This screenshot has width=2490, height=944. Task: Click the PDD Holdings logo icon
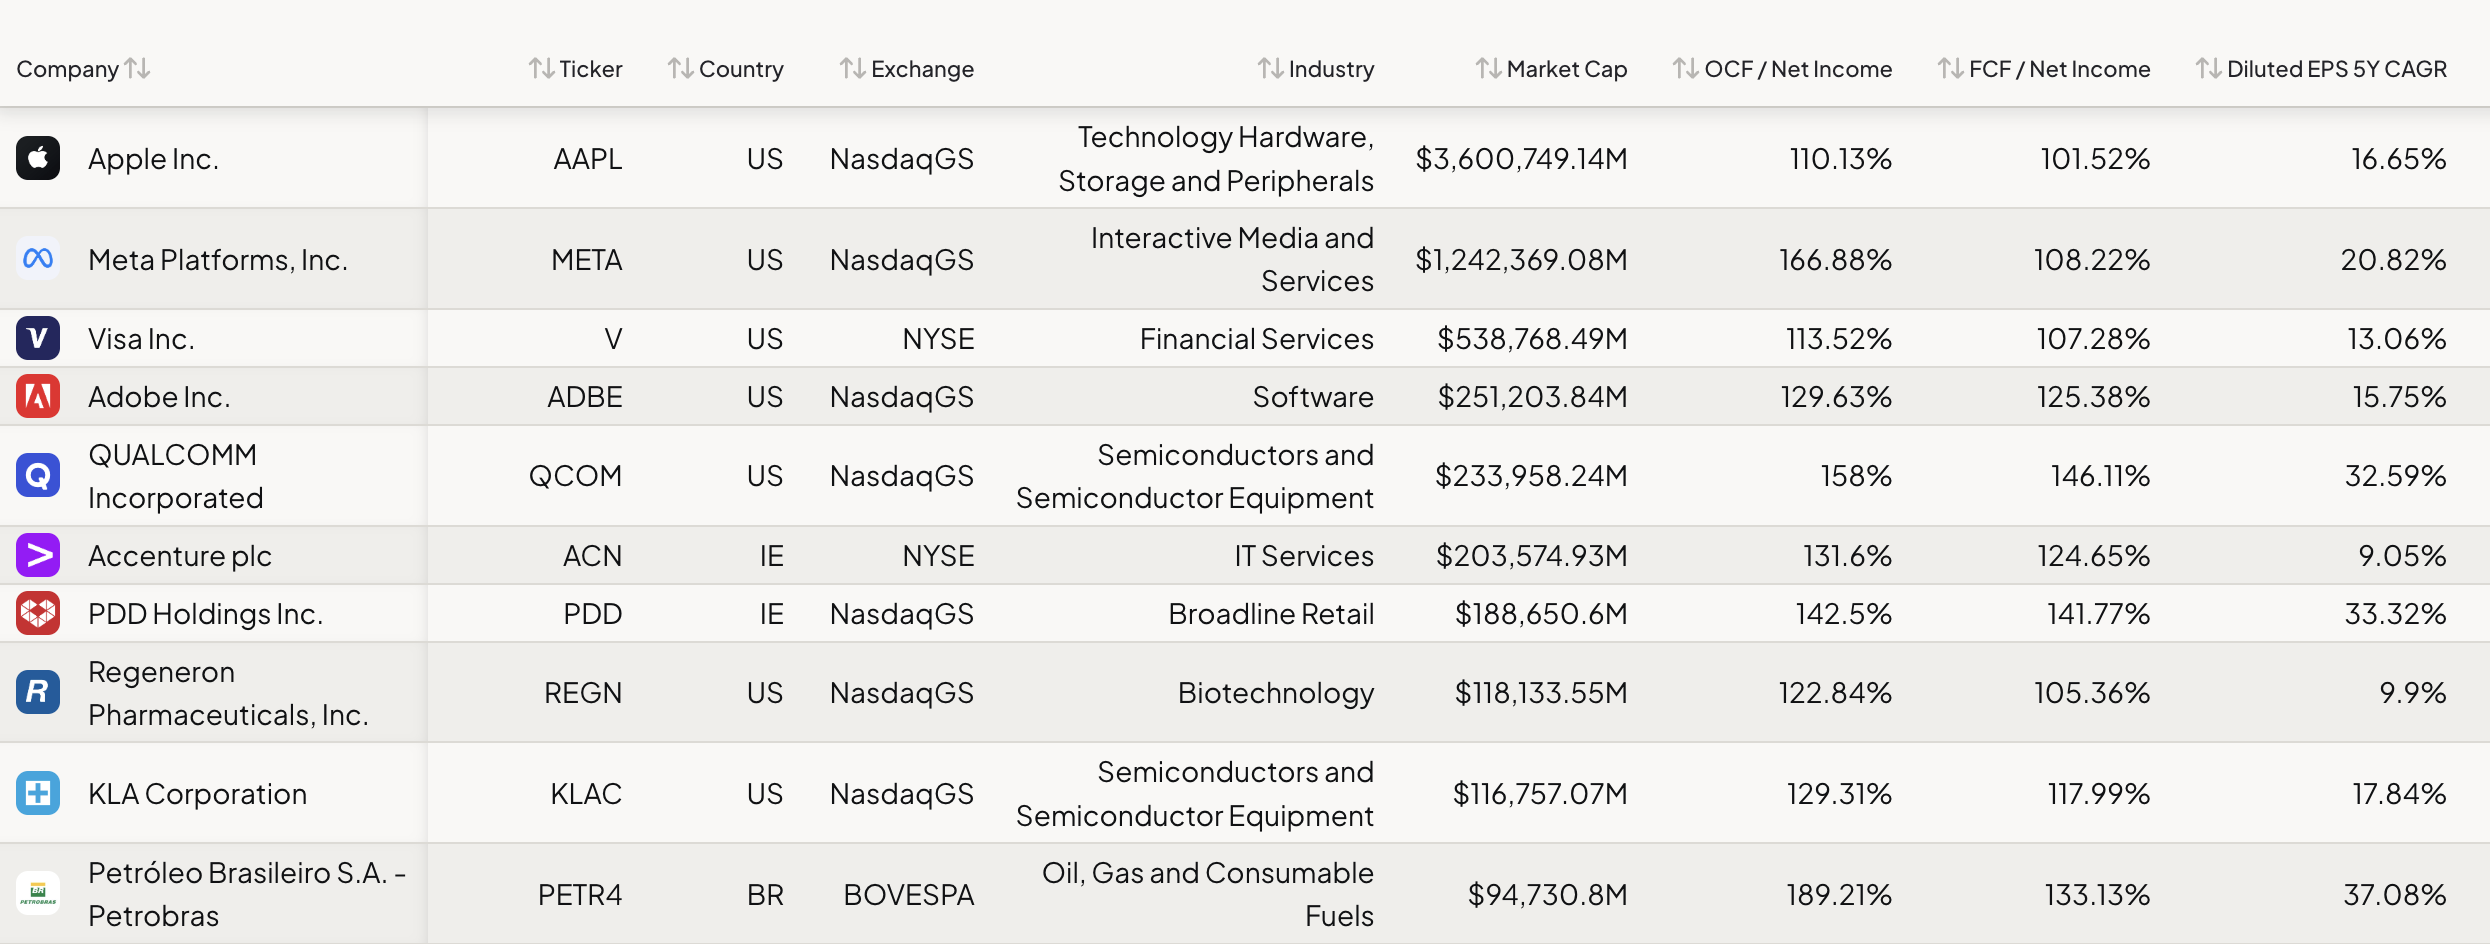click(x=38, y=613)
